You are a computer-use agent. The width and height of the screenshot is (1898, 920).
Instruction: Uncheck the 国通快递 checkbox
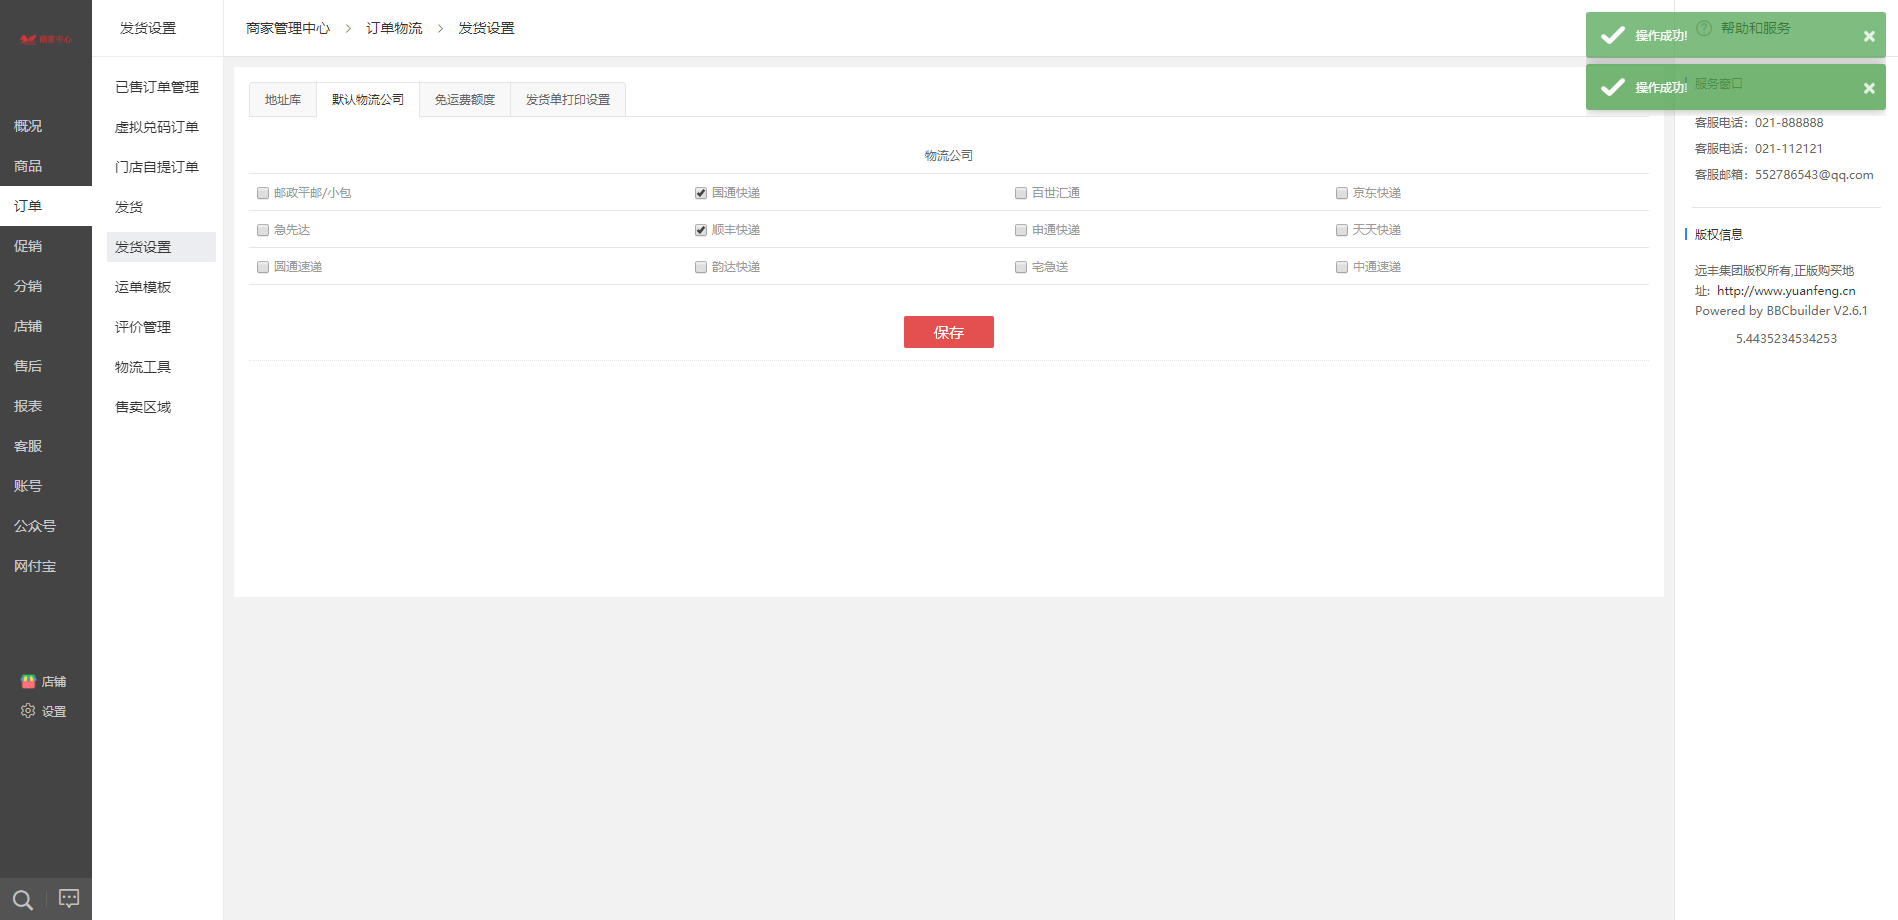701,193
